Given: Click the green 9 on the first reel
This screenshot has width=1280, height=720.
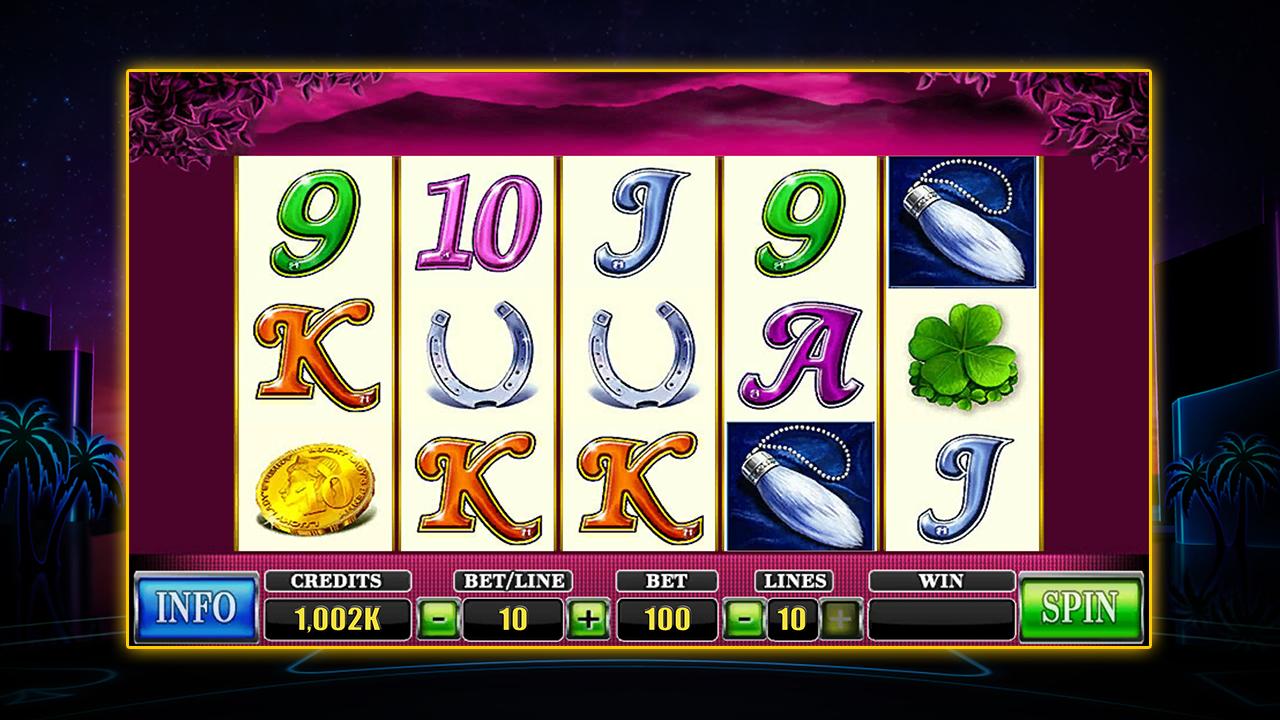Looking at the screenshot, I should coord(317,223).
